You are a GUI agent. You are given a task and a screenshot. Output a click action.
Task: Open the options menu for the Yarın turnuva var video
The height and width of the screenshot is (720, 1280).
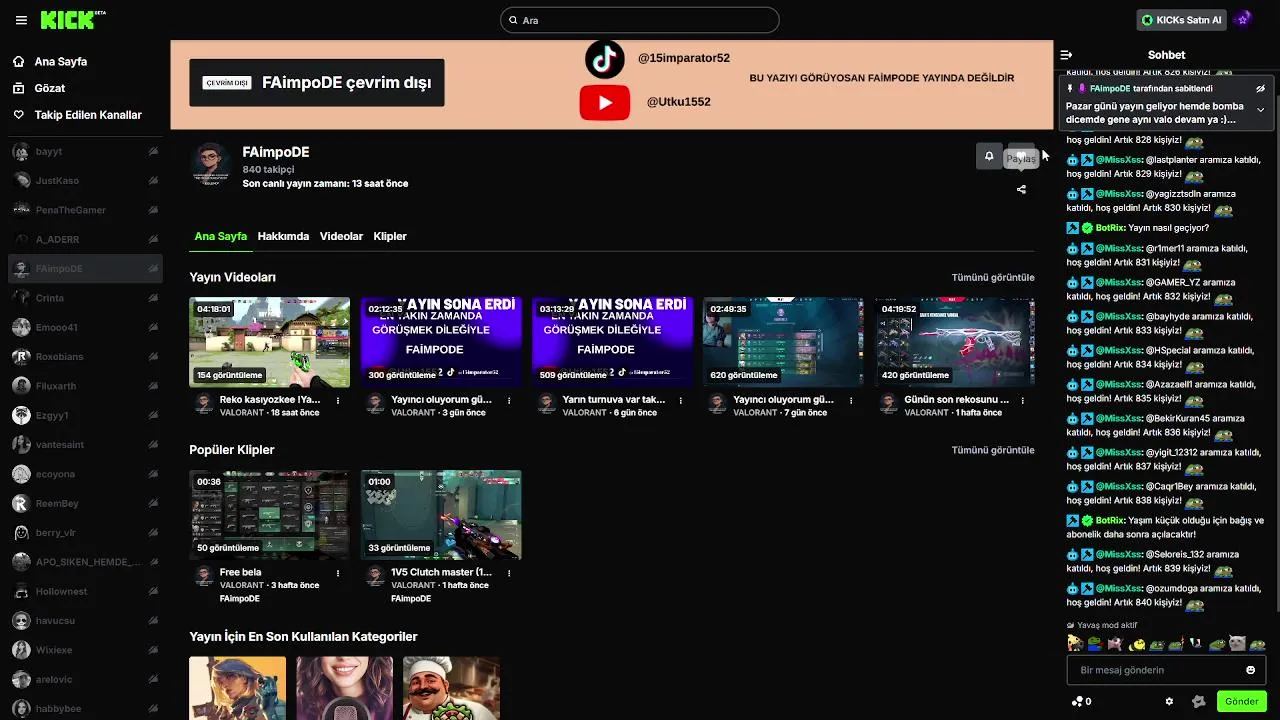click(681, 400)
